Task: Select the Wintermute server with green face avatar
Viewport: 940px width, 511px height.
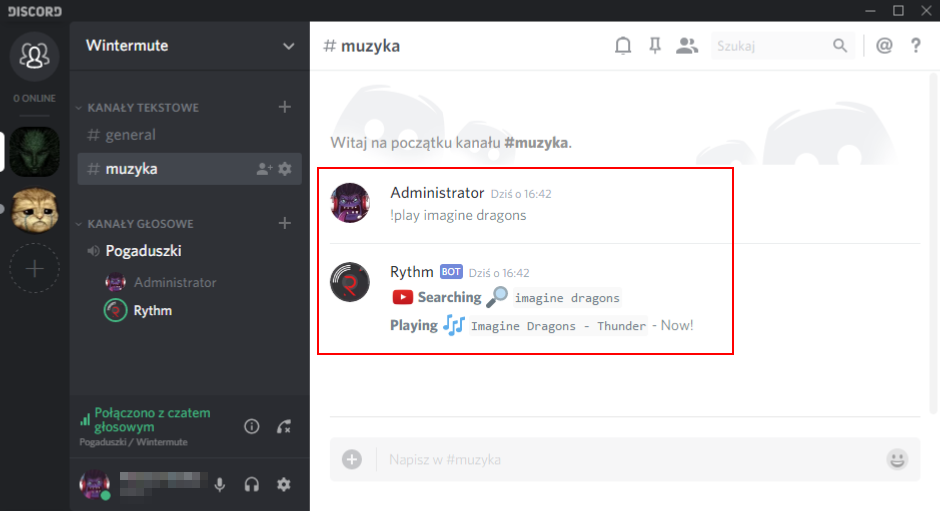Action: (34, 151)
